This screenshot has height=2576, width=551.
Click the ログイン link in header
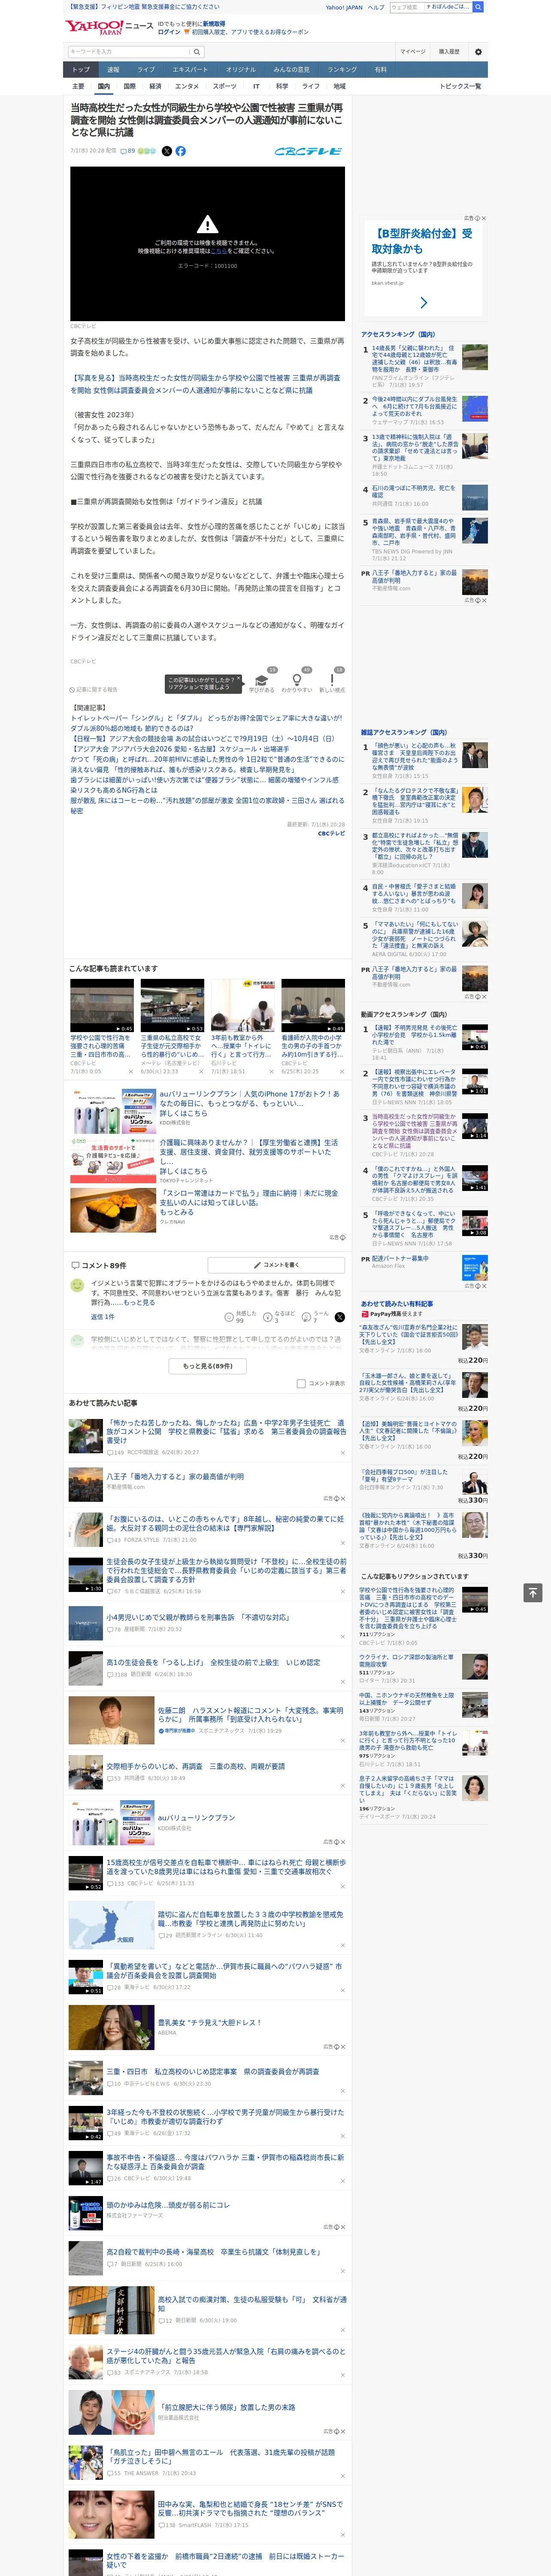pos(169,32)
